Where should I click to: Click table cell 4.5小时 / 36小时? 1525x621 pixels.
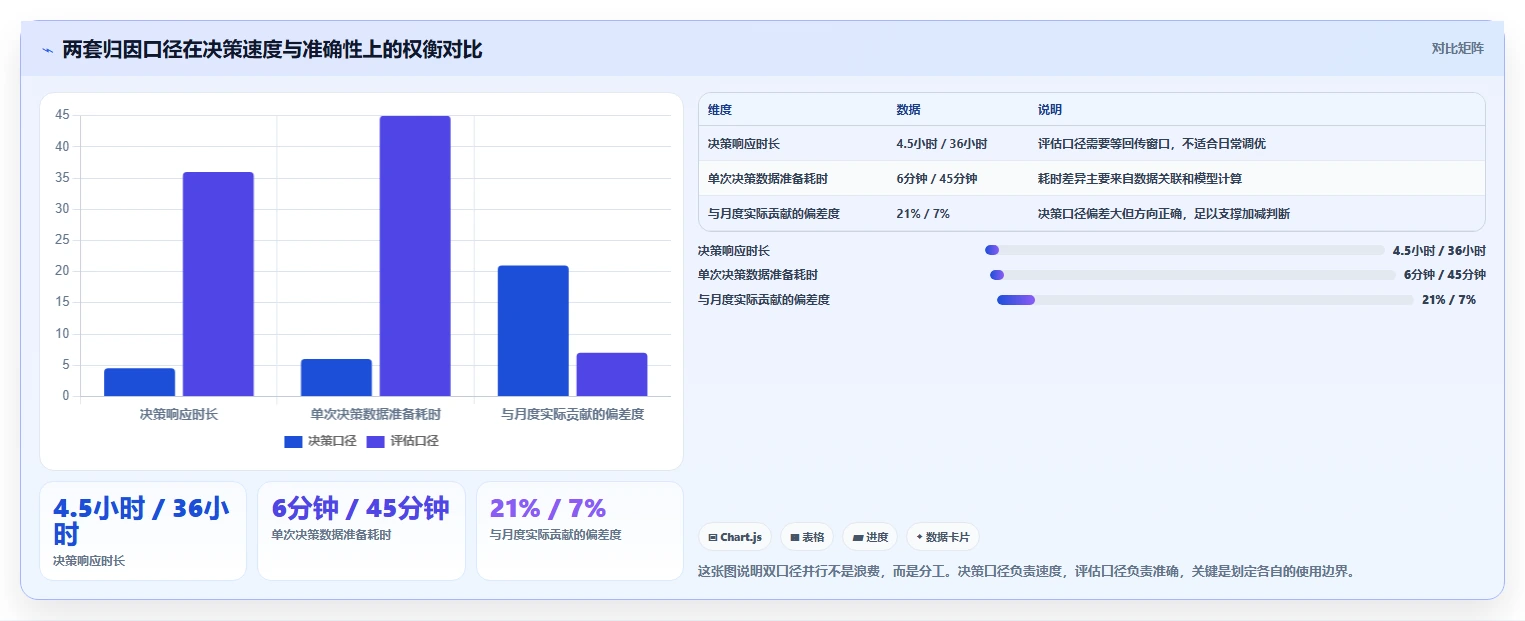pyautogui.click(x=942, y=144)
